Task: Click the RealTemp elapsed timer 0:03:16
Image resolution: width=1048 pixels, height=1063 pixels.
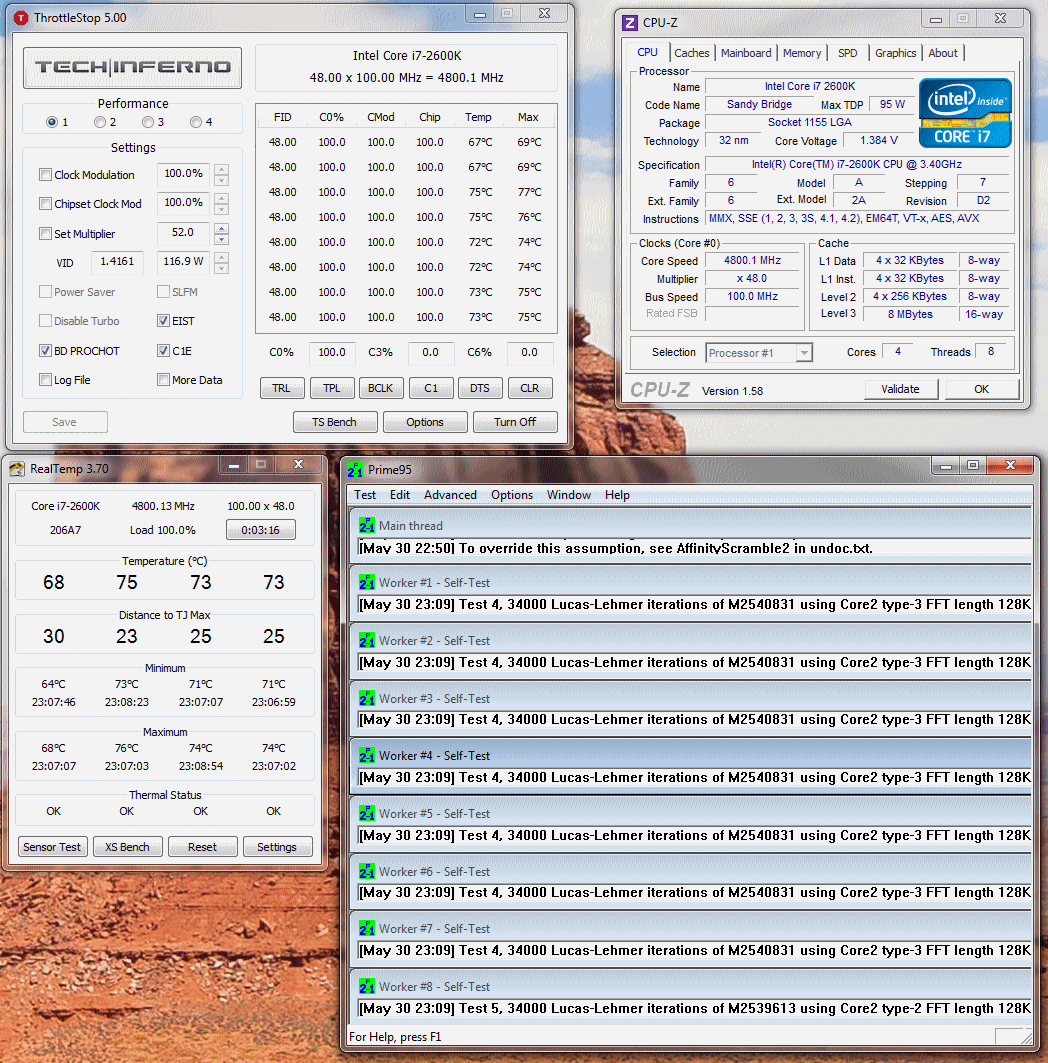Action: pos(260,530)
